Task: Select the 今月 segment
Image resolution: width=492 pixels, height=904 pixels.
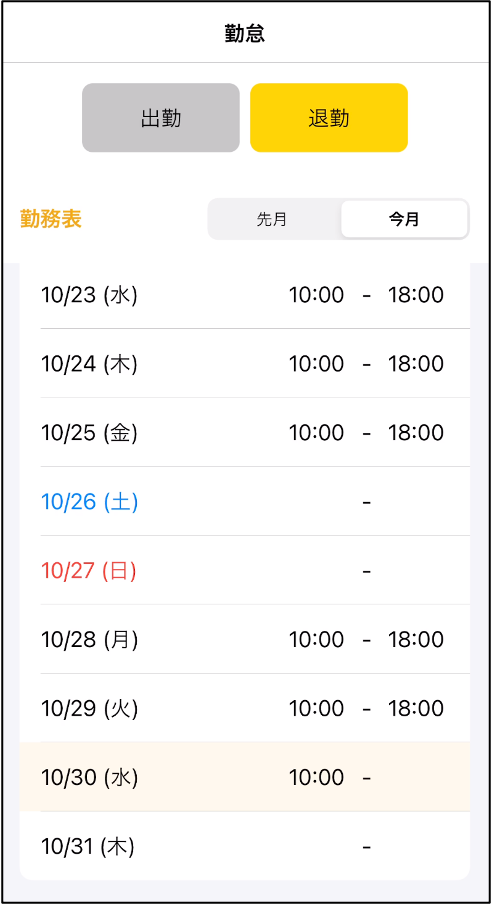Action: (404, 219)
